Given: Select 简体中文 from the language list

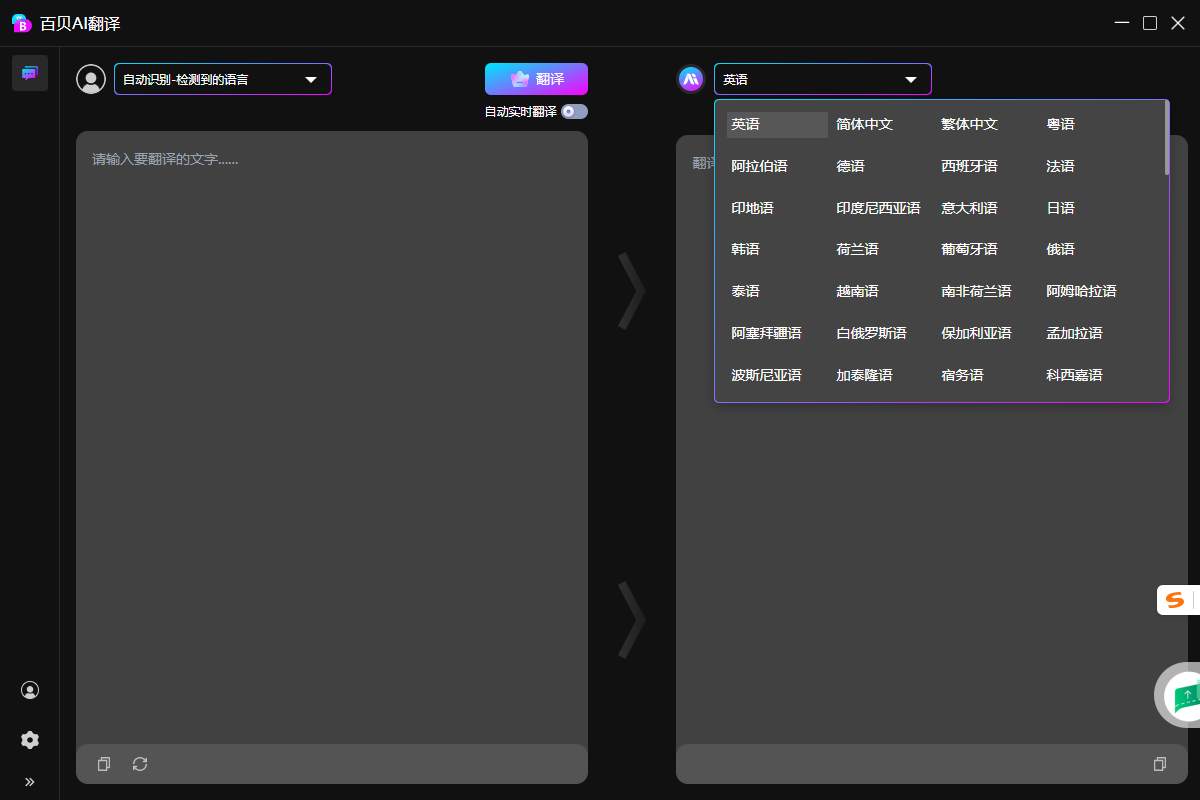Looking at the screenshot, I should (865, 125).
